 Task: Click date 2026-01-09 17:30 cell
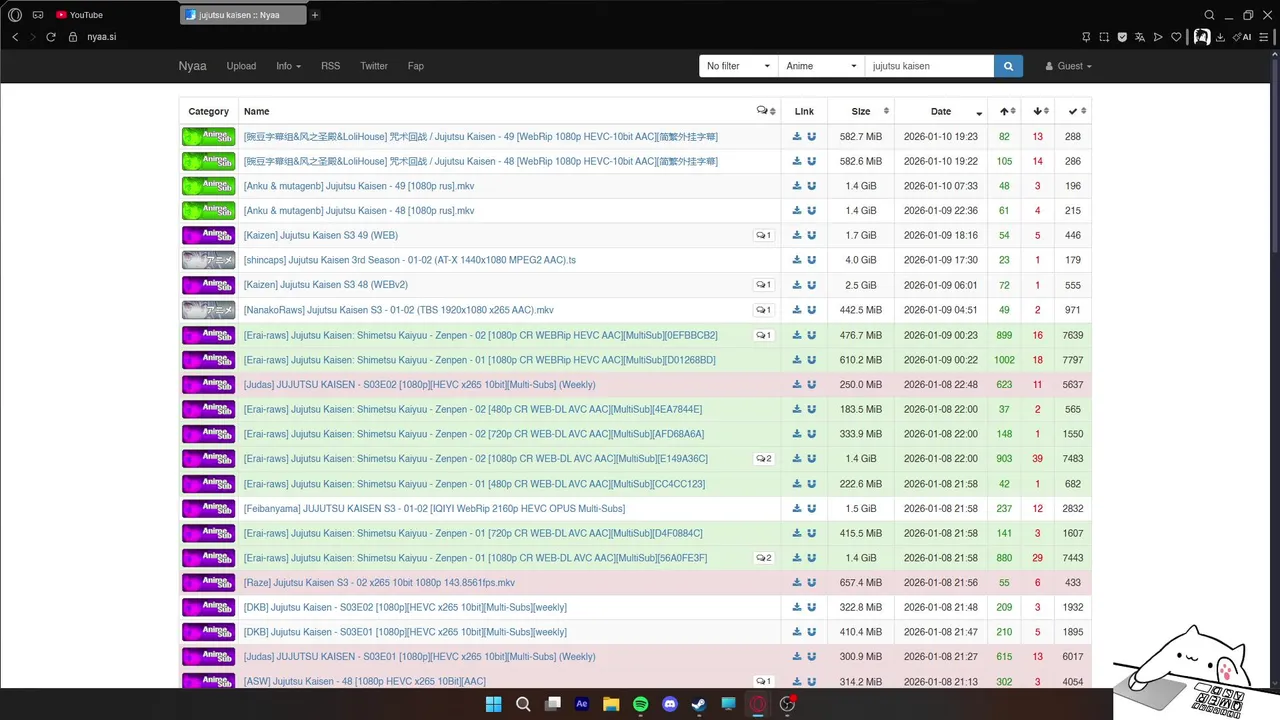pos(941,260)
